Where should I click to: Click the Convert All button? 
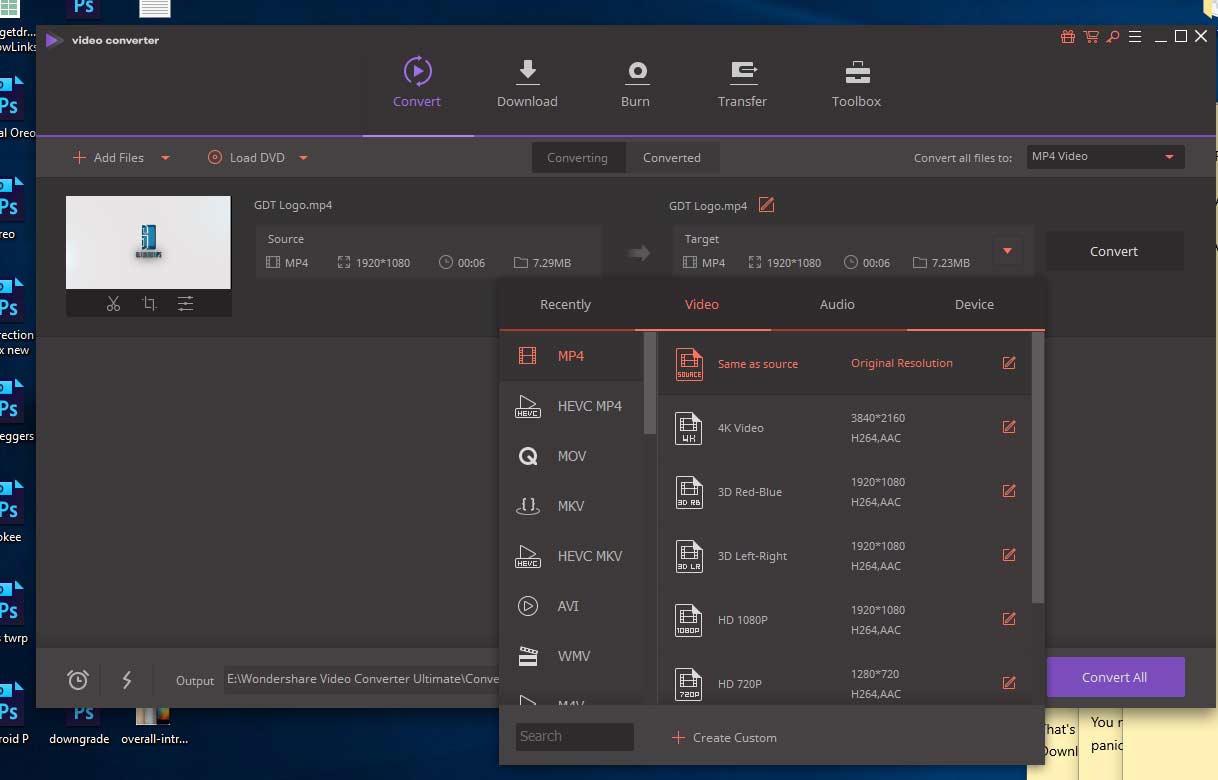tap(1114, 677)
